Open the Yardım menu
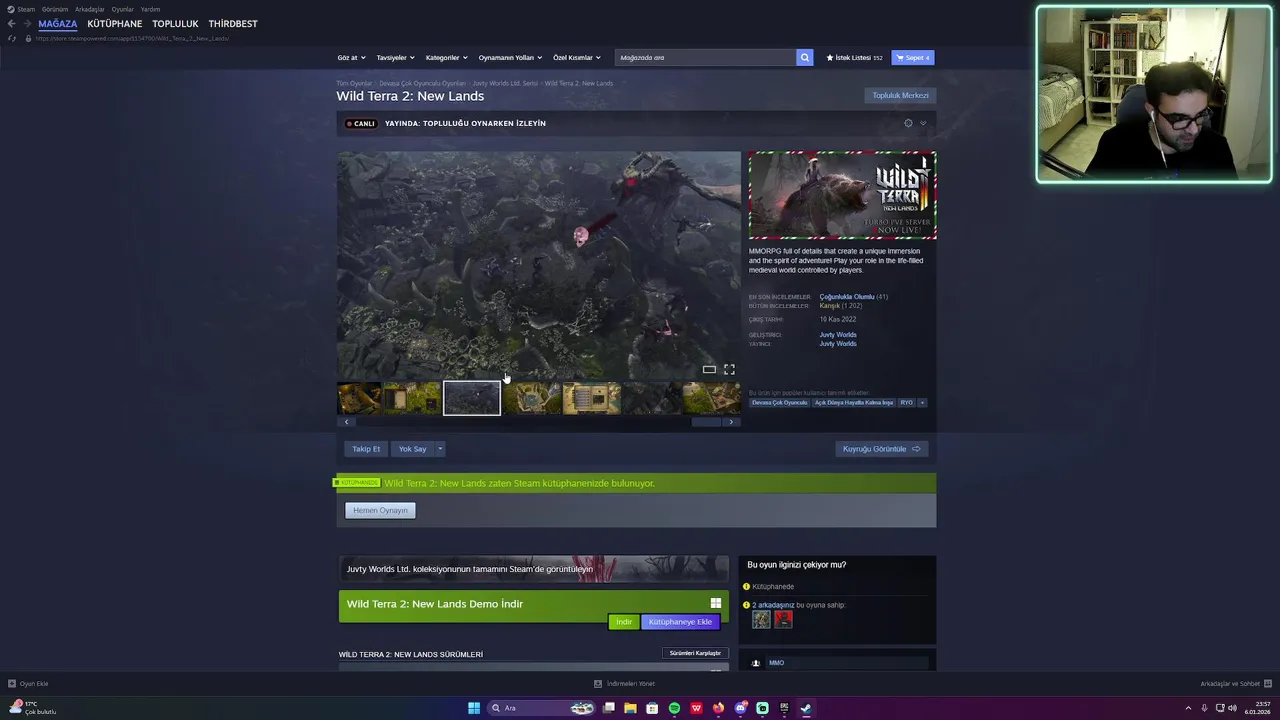 [150, 9]
